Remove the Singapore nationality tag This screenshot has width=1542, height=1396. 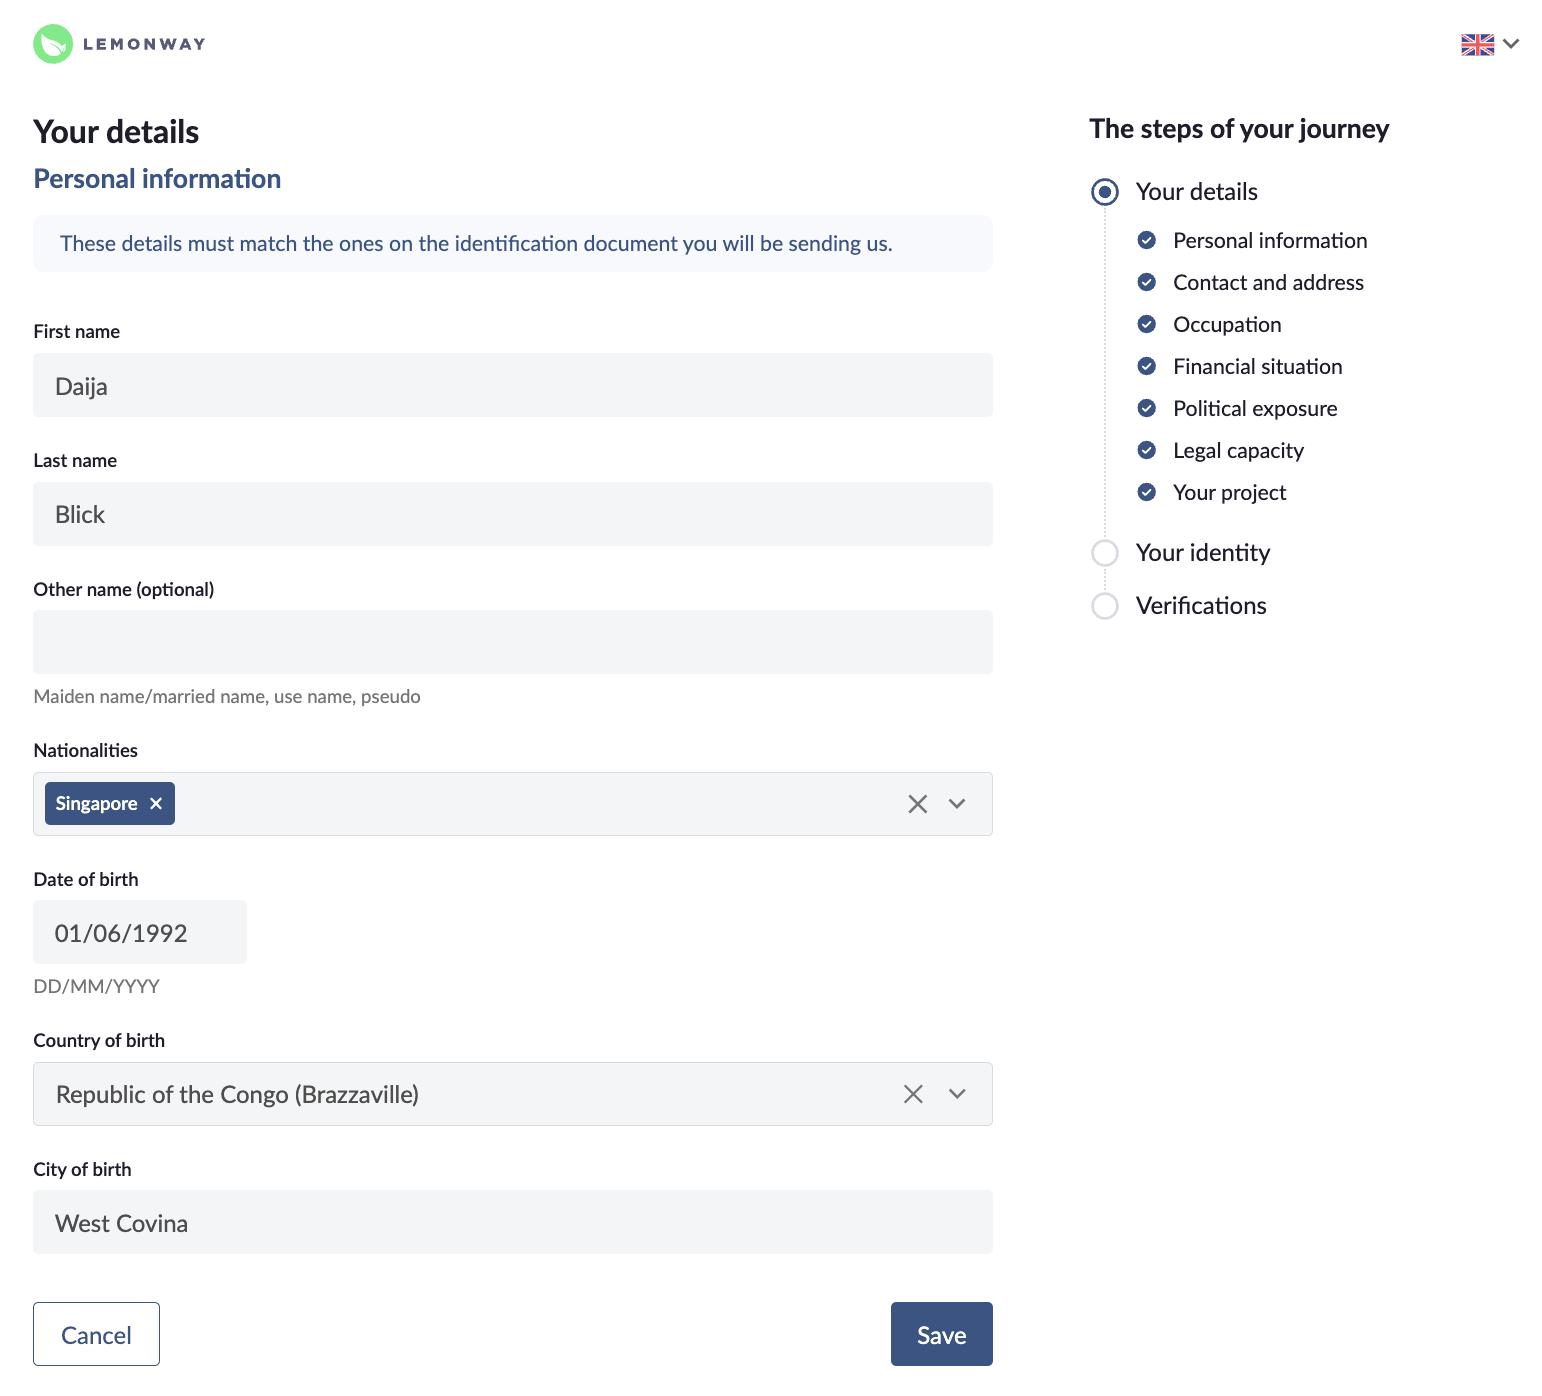click(x=156, y=804)
